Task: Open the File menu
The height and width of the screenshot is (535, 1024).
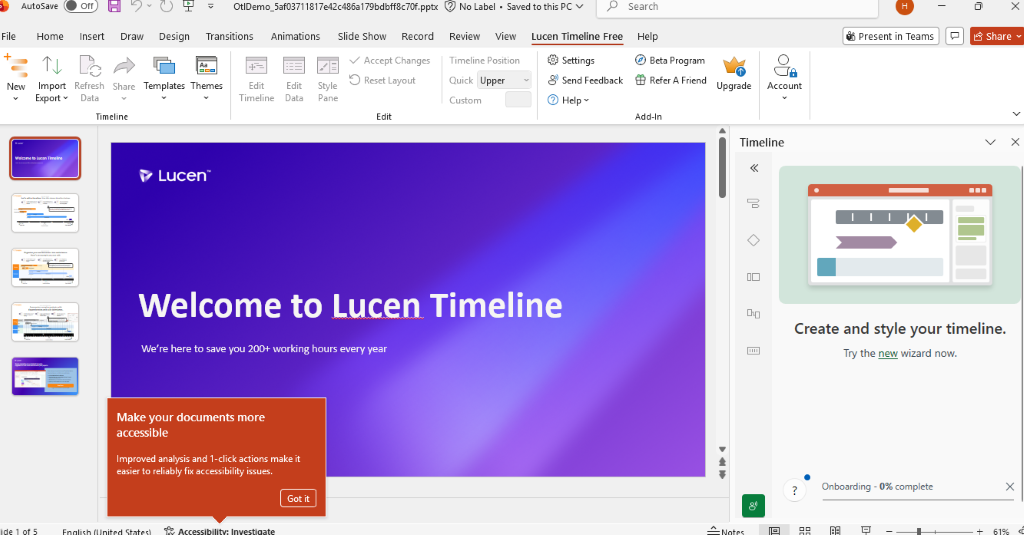Action: [x=8, y=37]
